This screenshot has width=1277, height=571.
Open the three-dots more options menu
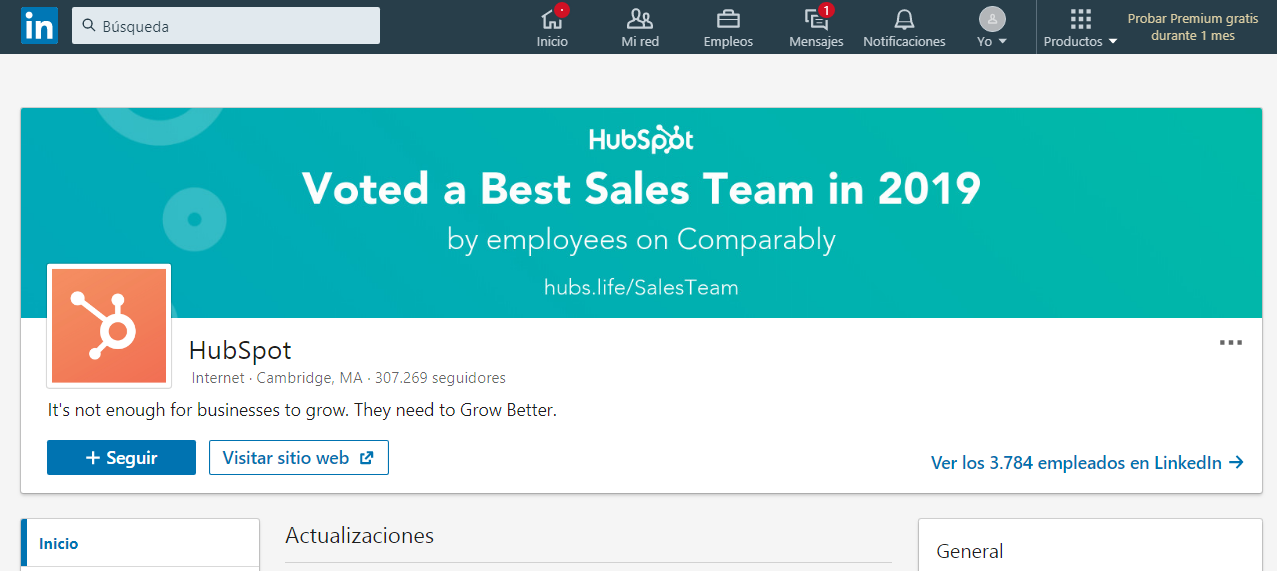pyautogui.click(x=1230, y=343)
